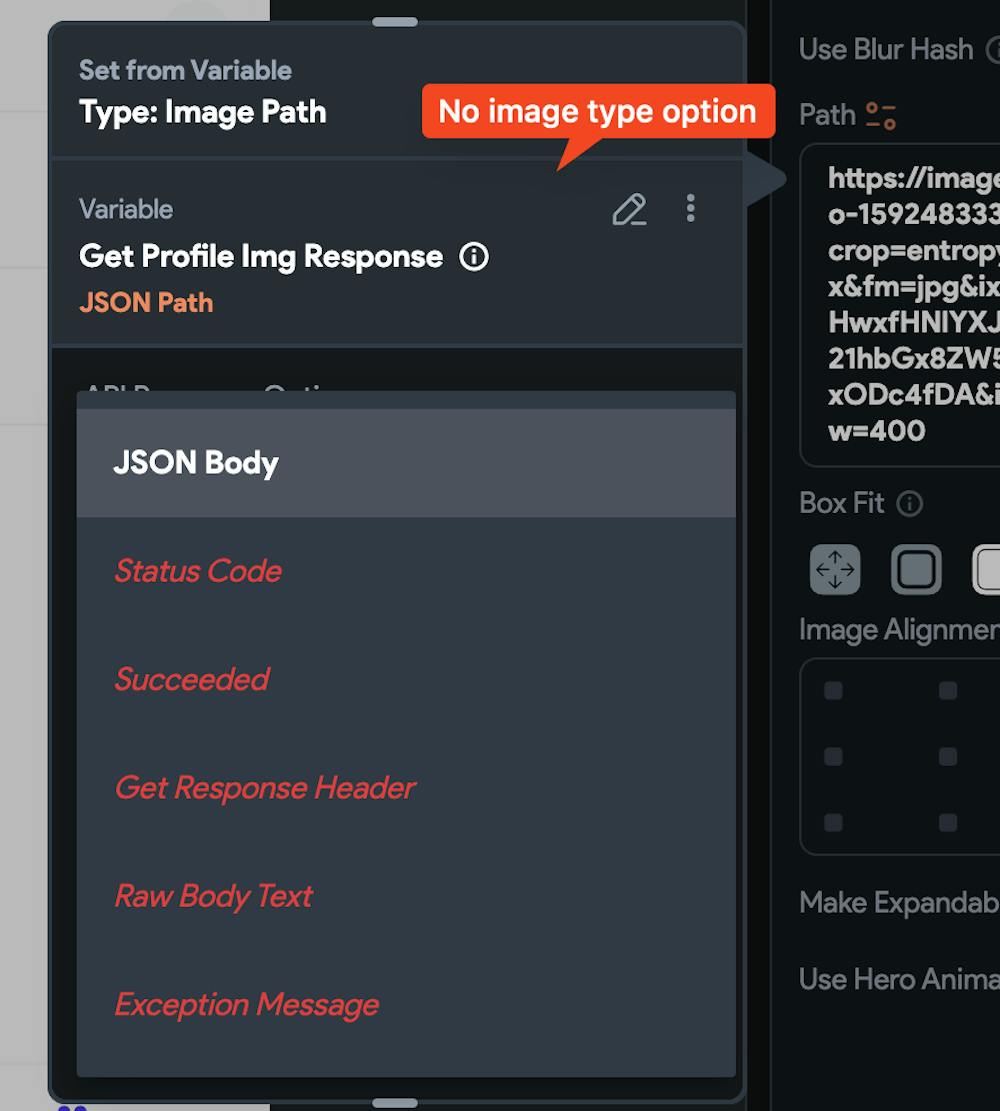Click the Set from Variable header text
Image resolution: width=1000 pixels, height=1111 pixels.
(x=185, y=70)
